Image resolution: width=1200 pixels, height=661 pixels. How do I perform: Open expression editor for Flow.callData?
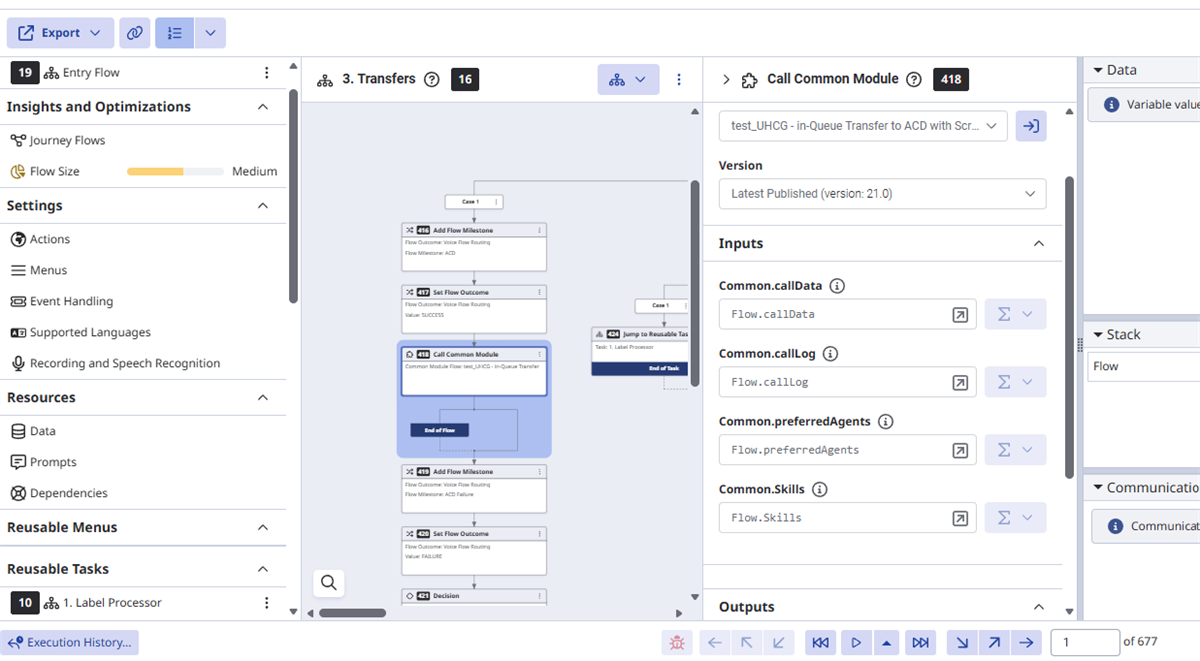(x=959, y=314)
